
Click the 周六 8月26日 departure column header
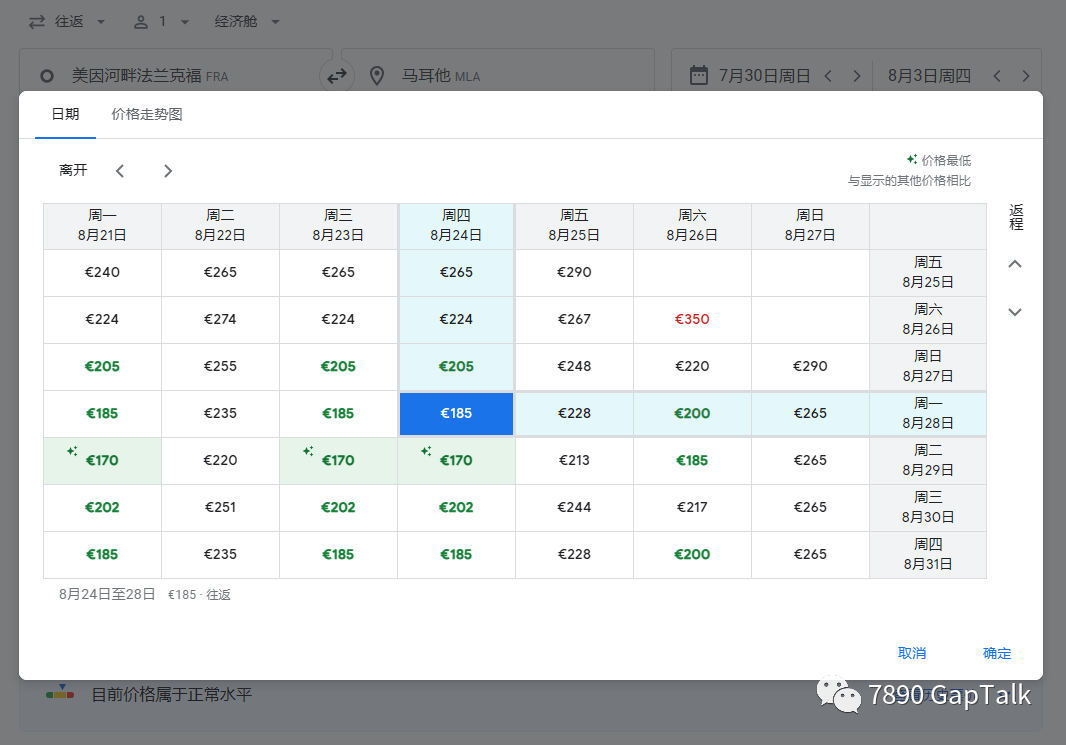[x=692, y=226]
